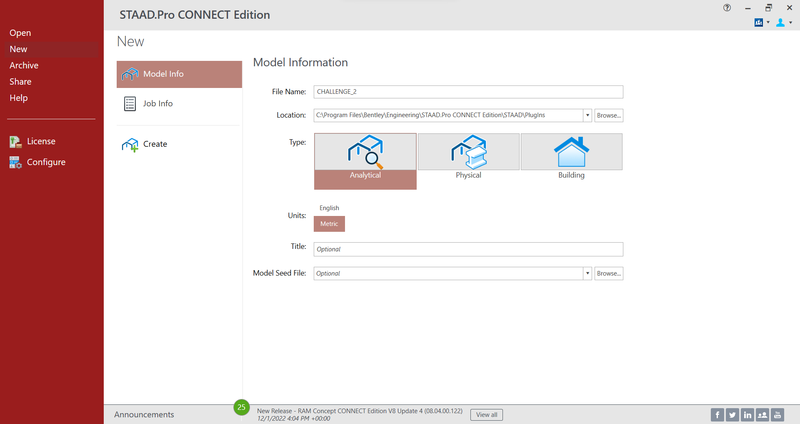Open the License option in sidebar
800x424 pixels.
33,141
